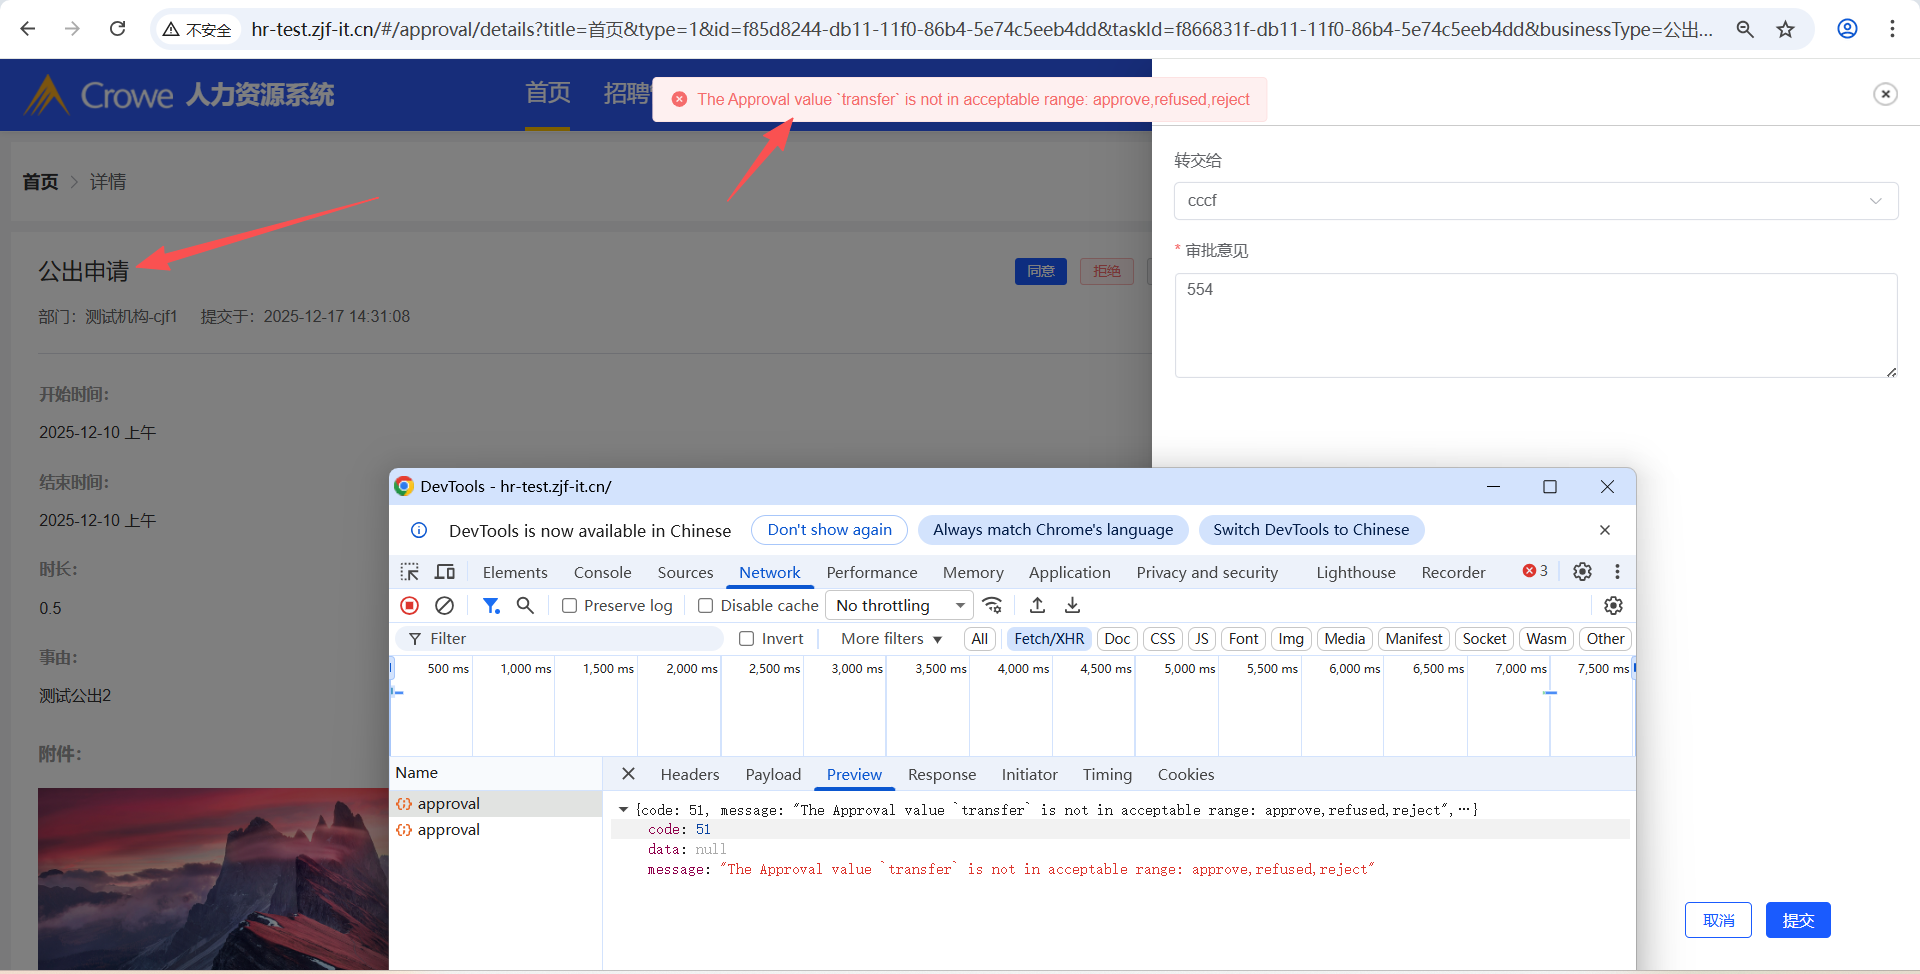Open the Response tab of the request
Image resolution: width=1920 pixels, height=974 pixels.
click(941, 775)
